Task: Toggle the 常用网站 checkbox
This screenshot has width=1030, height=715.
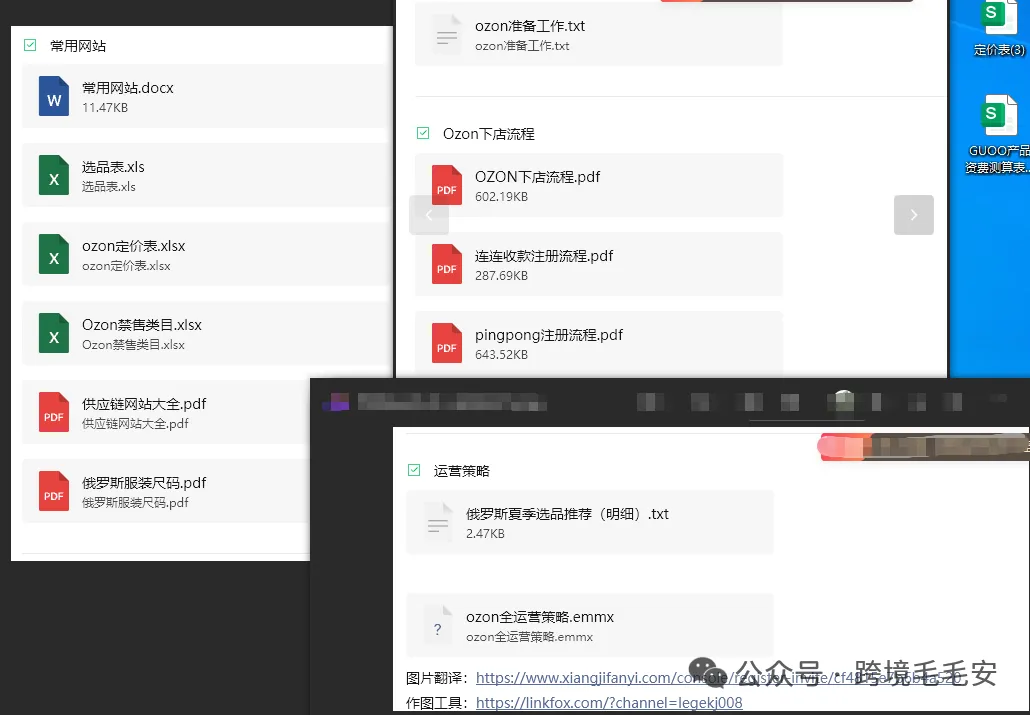Action: tap(30, 45)
